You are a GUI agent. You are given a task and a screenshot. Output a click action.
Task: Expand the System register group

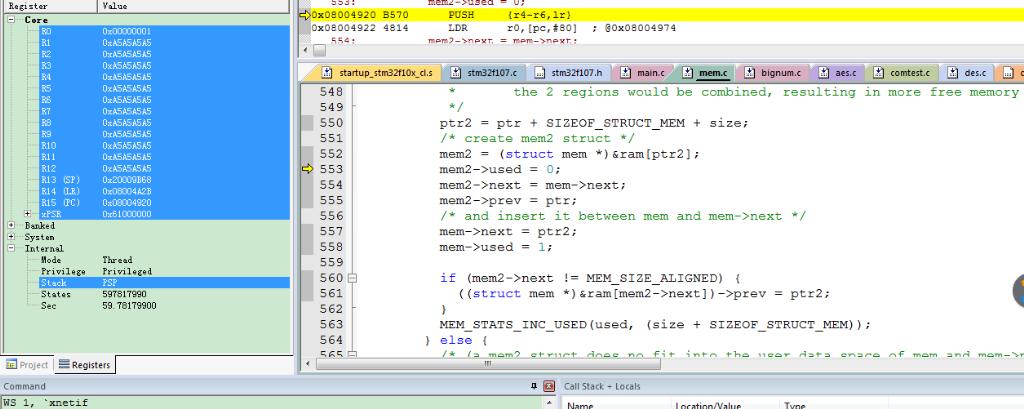[x=12, y=237]
